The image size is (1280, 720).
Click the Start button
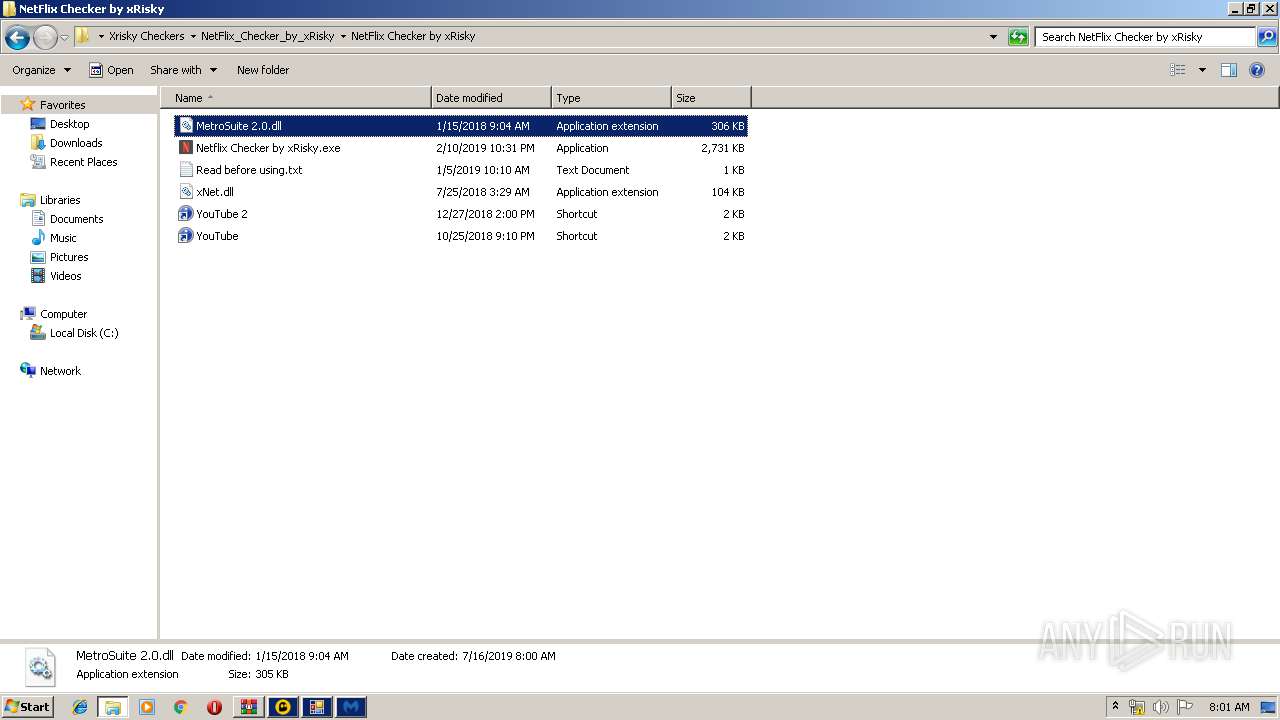coord(28,706)
